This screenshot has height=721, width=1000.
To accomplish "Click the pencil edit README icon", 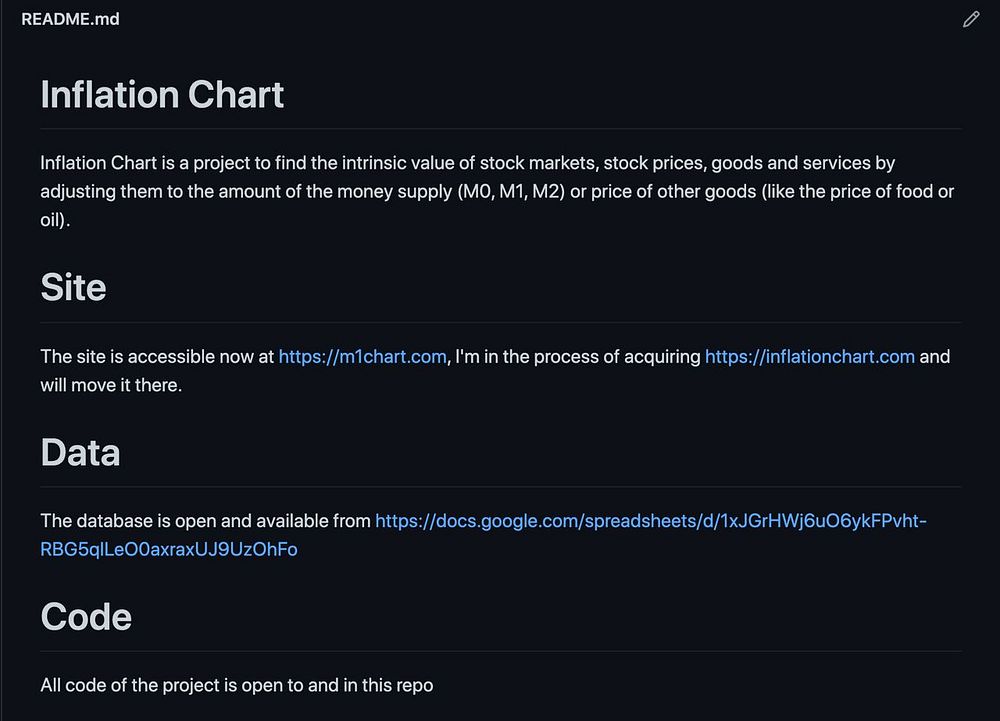I will pyautogui.click(x=970, y=19).
